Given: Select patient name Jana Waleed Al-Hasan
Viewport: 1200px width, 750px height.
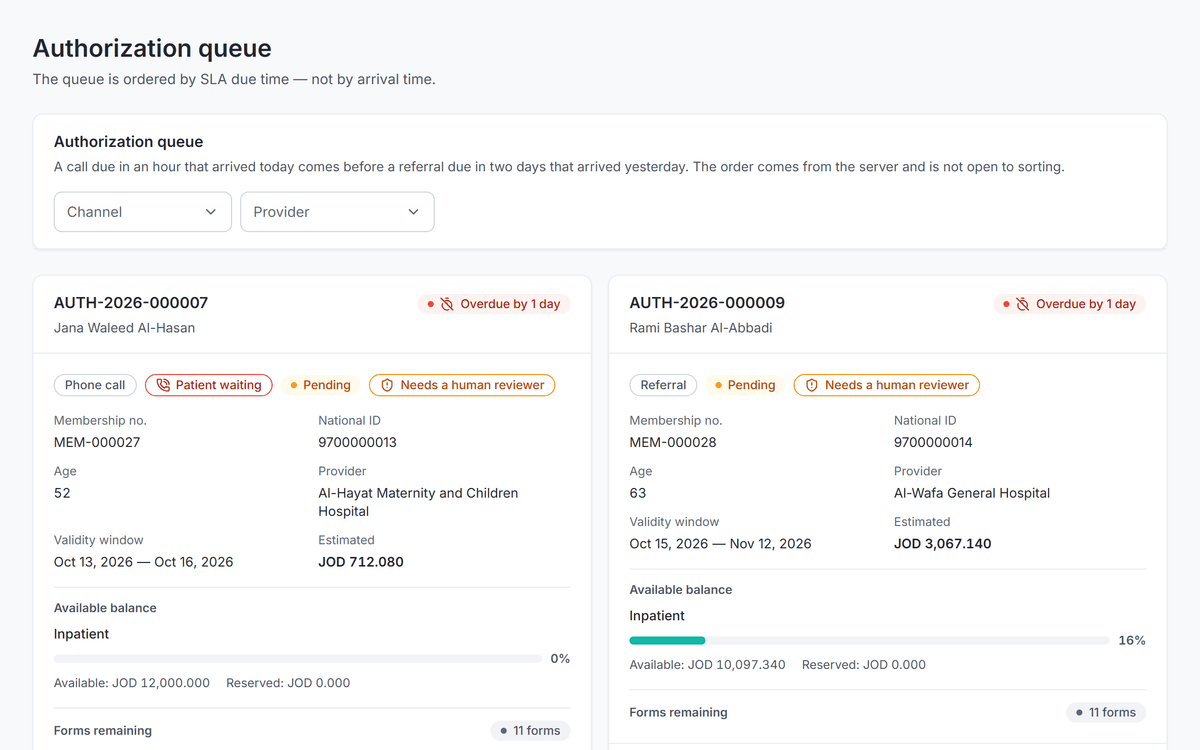Looking at the screenshot, I should point(124,328).
